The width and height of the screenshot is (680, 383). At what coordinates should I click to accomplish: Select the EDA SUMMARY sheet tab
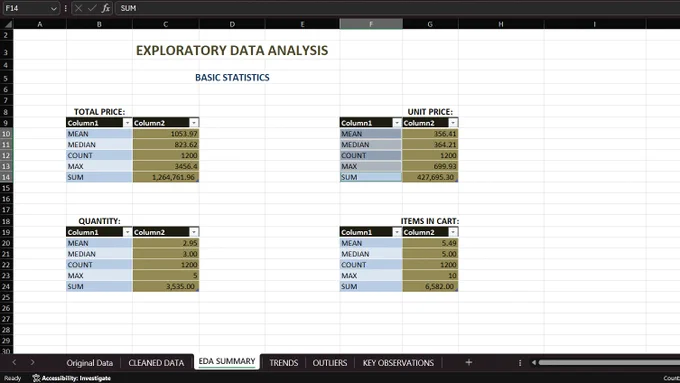coord(227,361)
